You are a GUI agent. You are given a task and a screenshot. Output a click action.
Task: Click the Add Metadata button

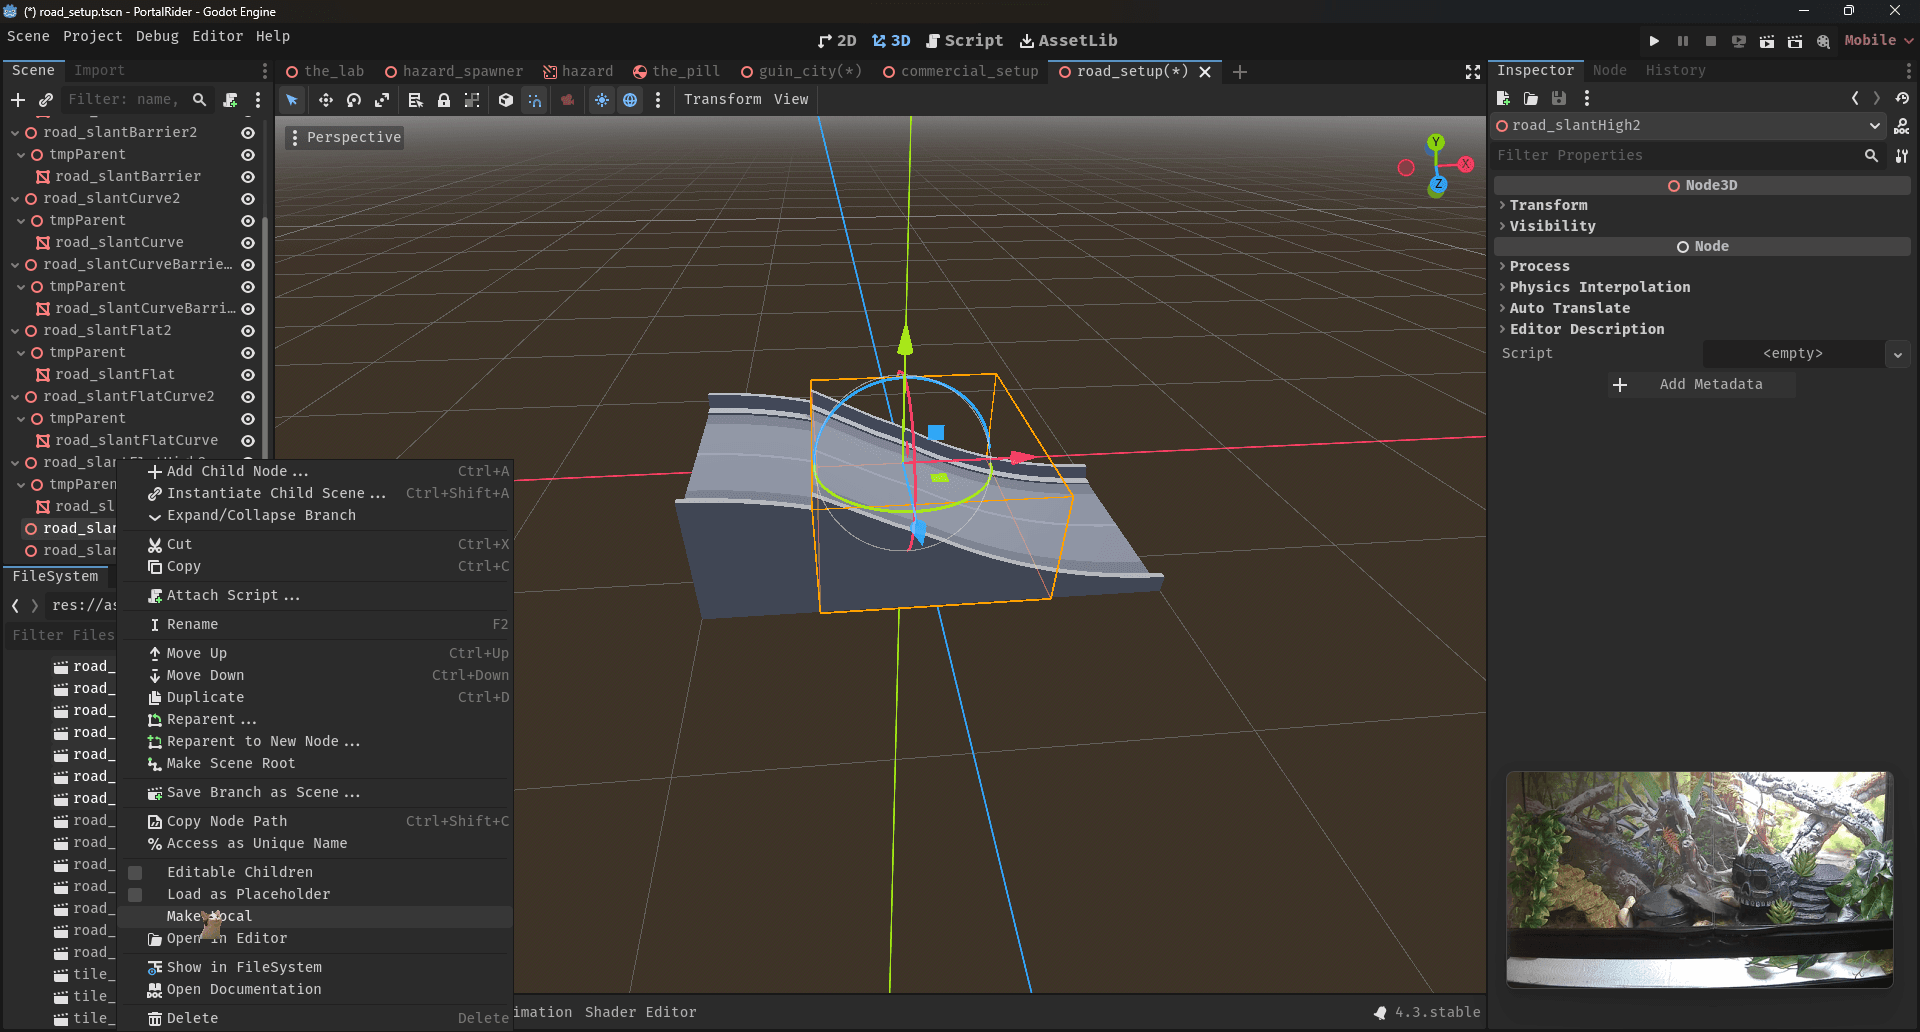tap(1702, 385)
